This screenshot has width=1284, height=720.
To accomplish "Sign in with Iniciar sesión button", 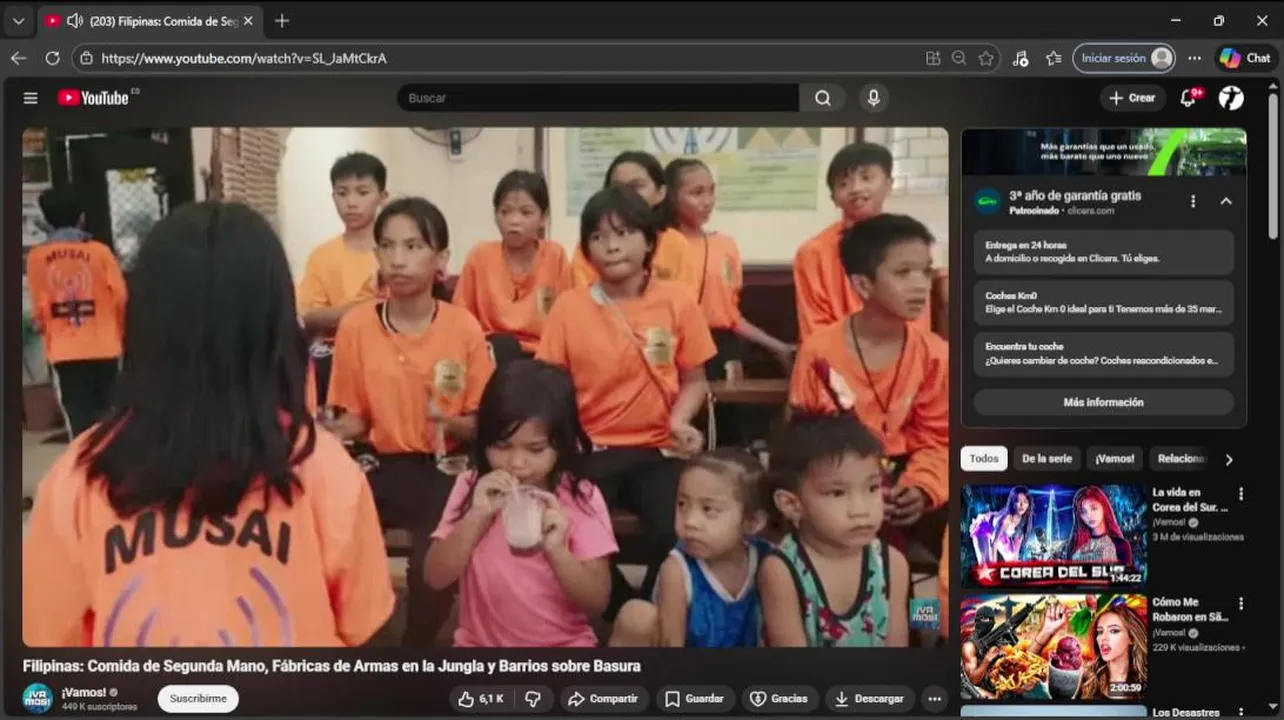I will (1124, 58).
